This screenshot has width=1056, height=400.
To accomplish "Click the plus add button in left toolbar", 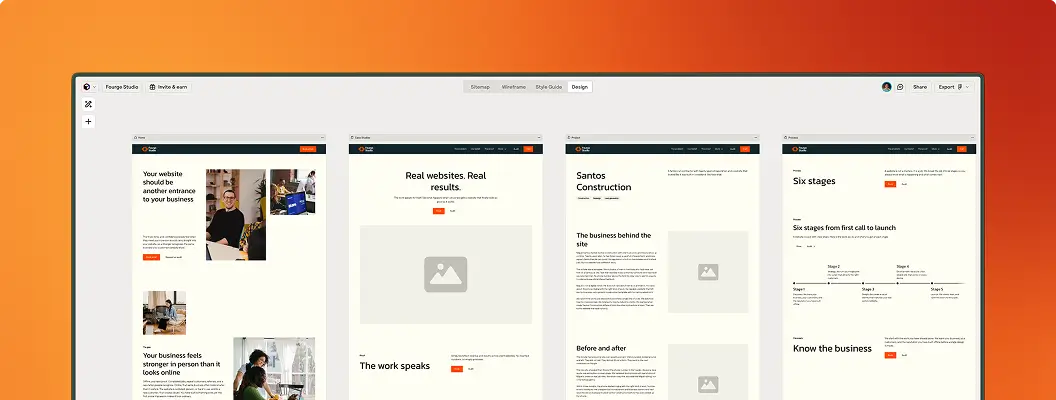I will point(88,122).
